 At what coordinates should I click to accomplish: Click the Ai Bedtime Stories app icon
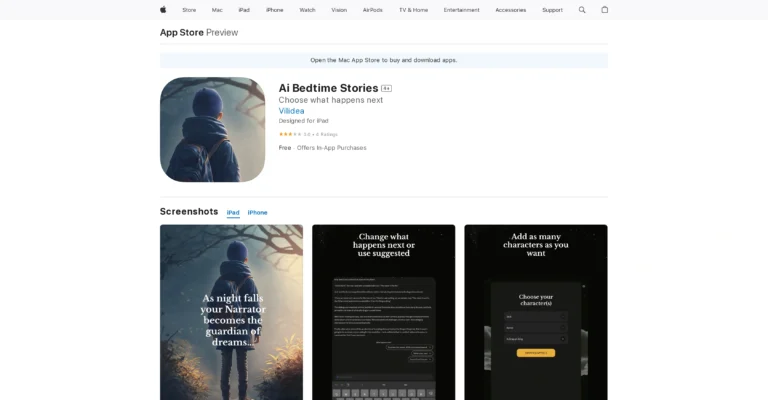(213, 129)
